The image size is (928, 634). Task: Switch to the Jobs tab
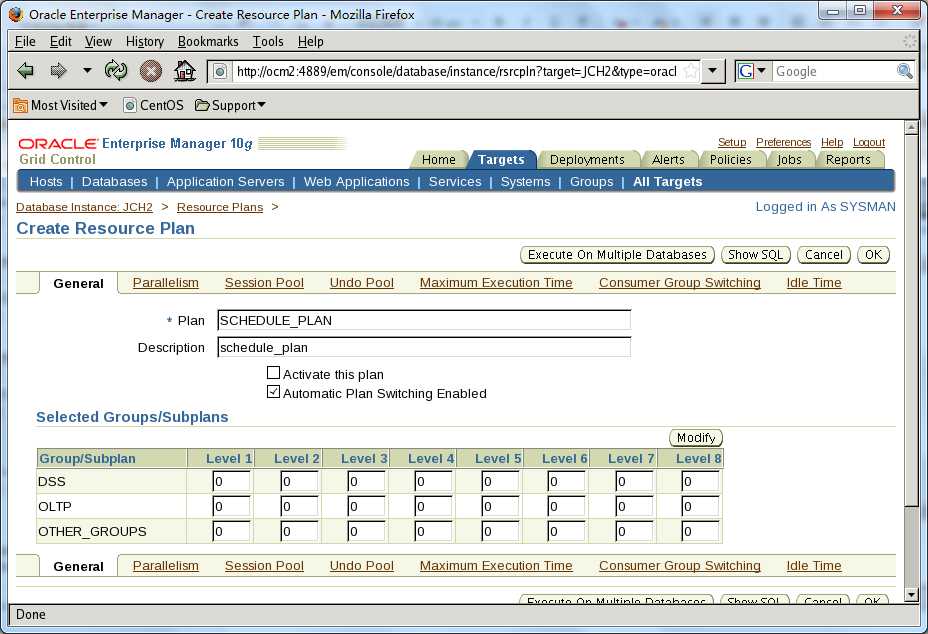[789, 160]
